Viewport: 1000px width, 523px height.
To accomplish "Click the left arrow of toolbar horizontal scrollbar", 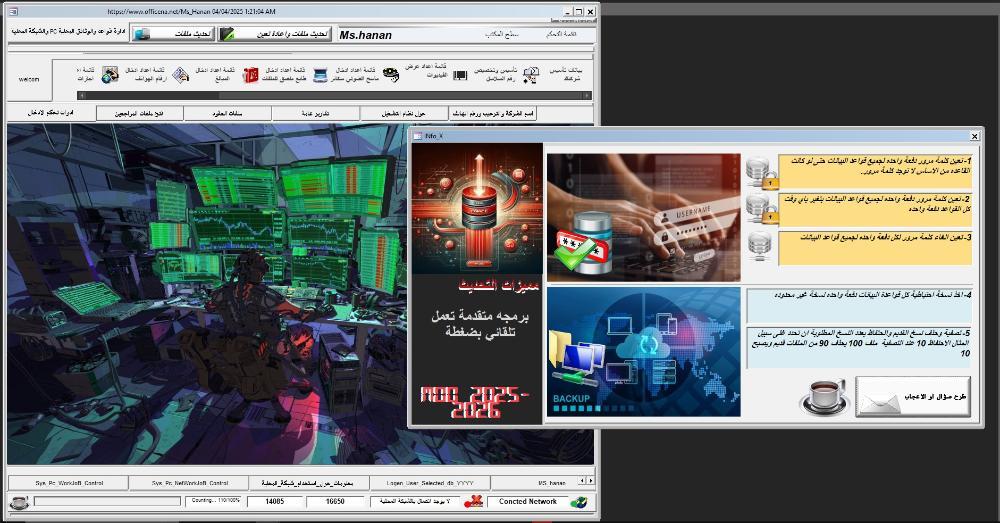I will pos(80,95).
